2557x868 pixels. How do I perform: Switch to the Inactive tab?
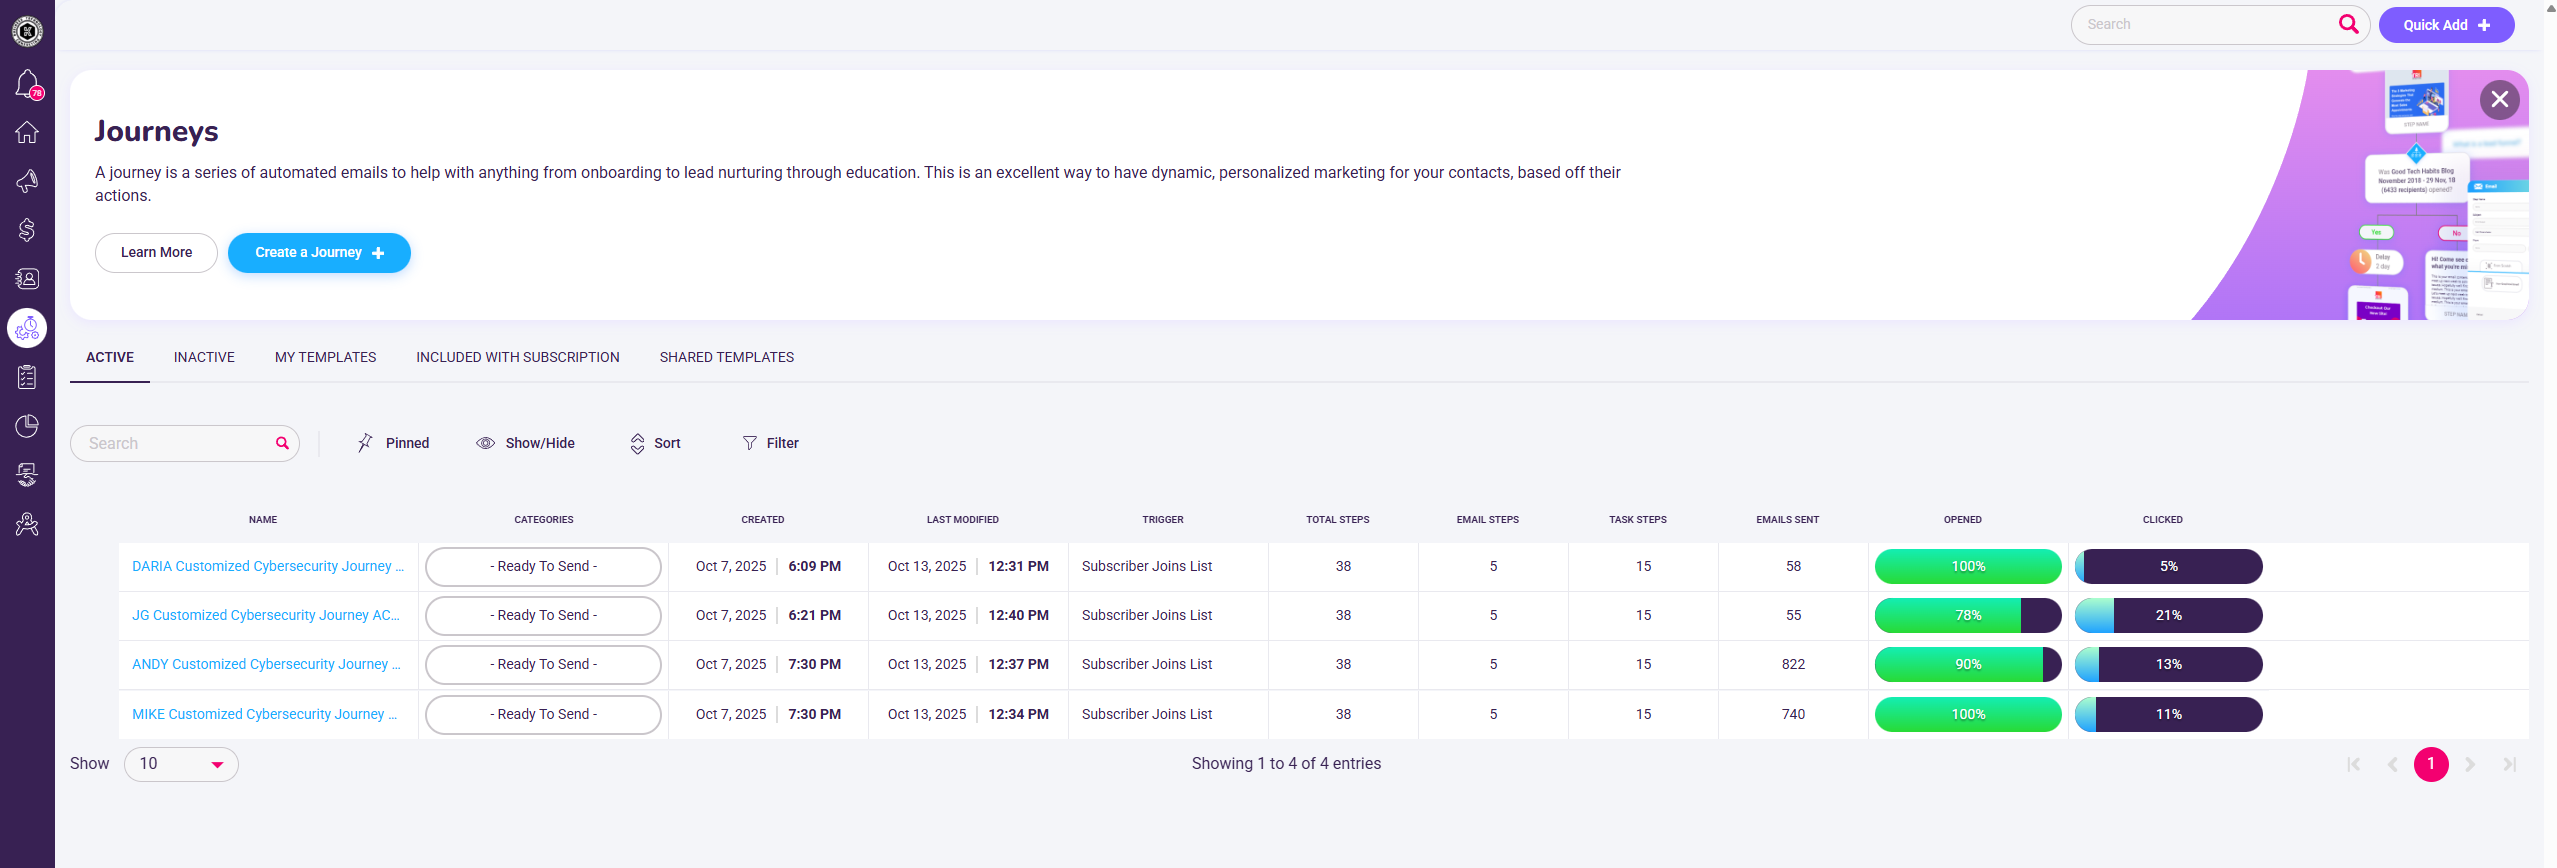(204, 357)
